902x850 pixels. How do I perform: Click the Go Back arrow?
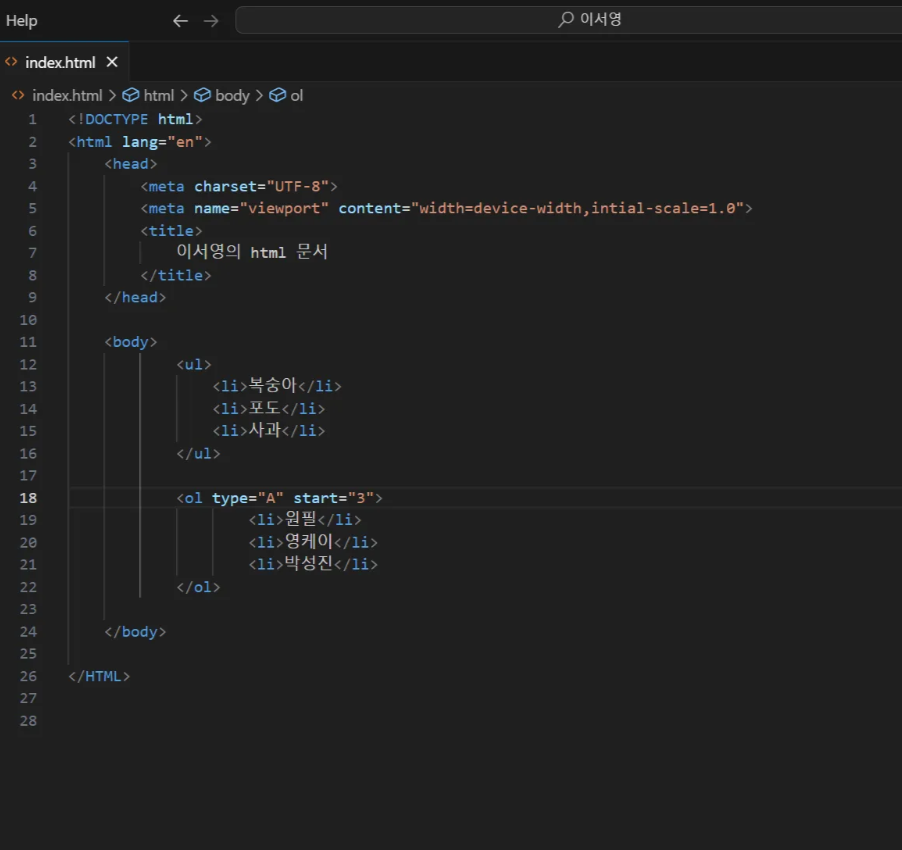tap(180, 20)
